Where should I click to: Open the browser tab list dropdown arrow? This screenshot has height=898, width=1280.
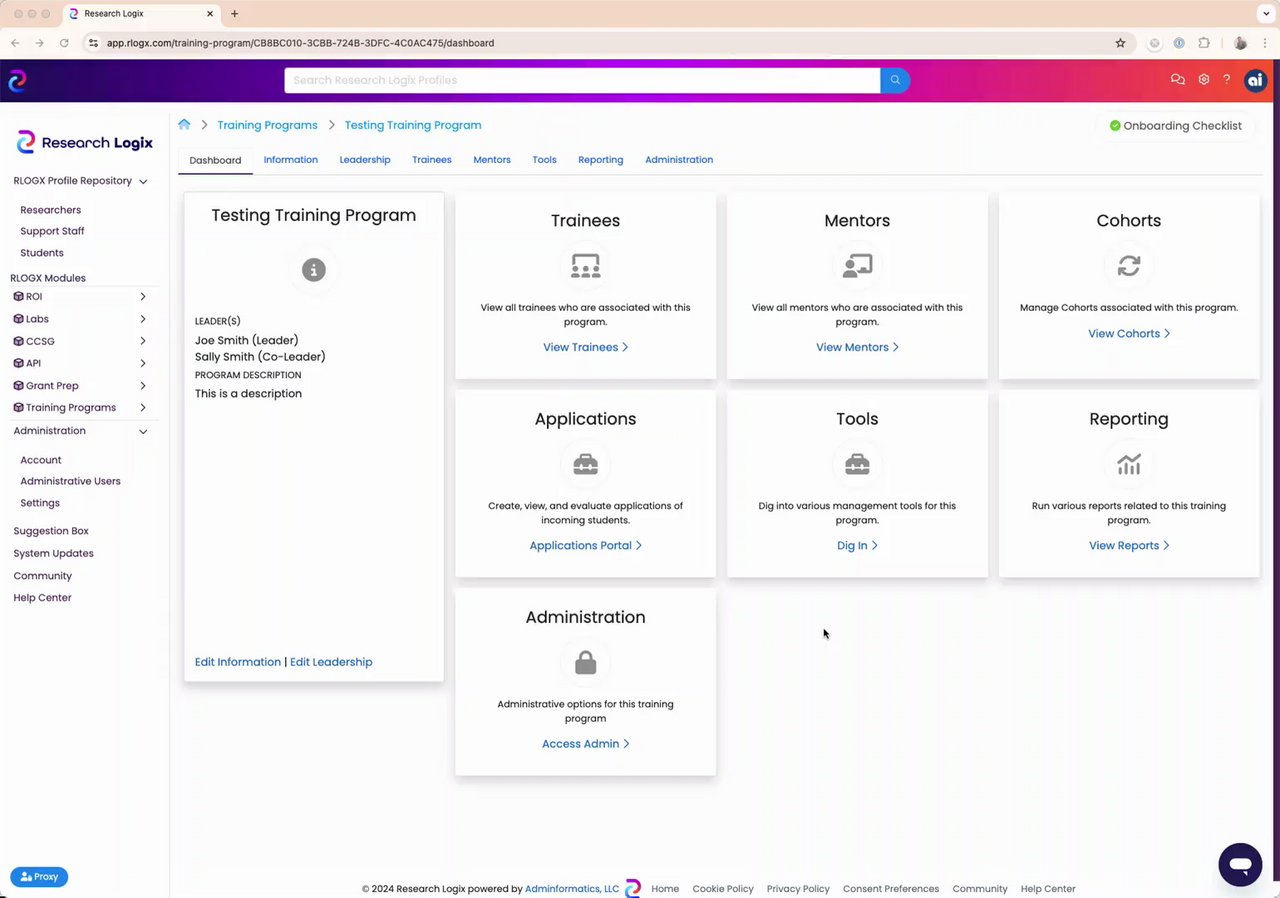click(x=1265, y=14)
